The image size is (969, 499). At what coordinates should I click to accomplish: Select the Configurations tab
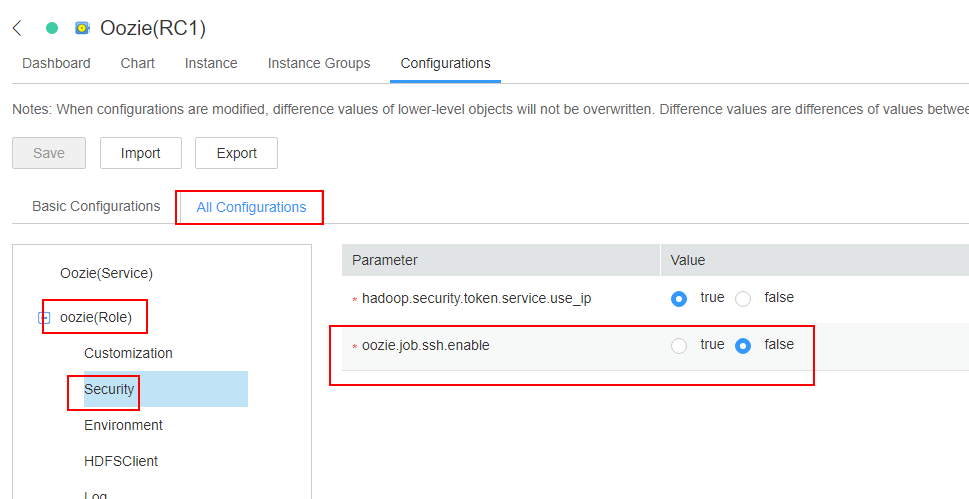pyautogui.click(x=446, y=63)
